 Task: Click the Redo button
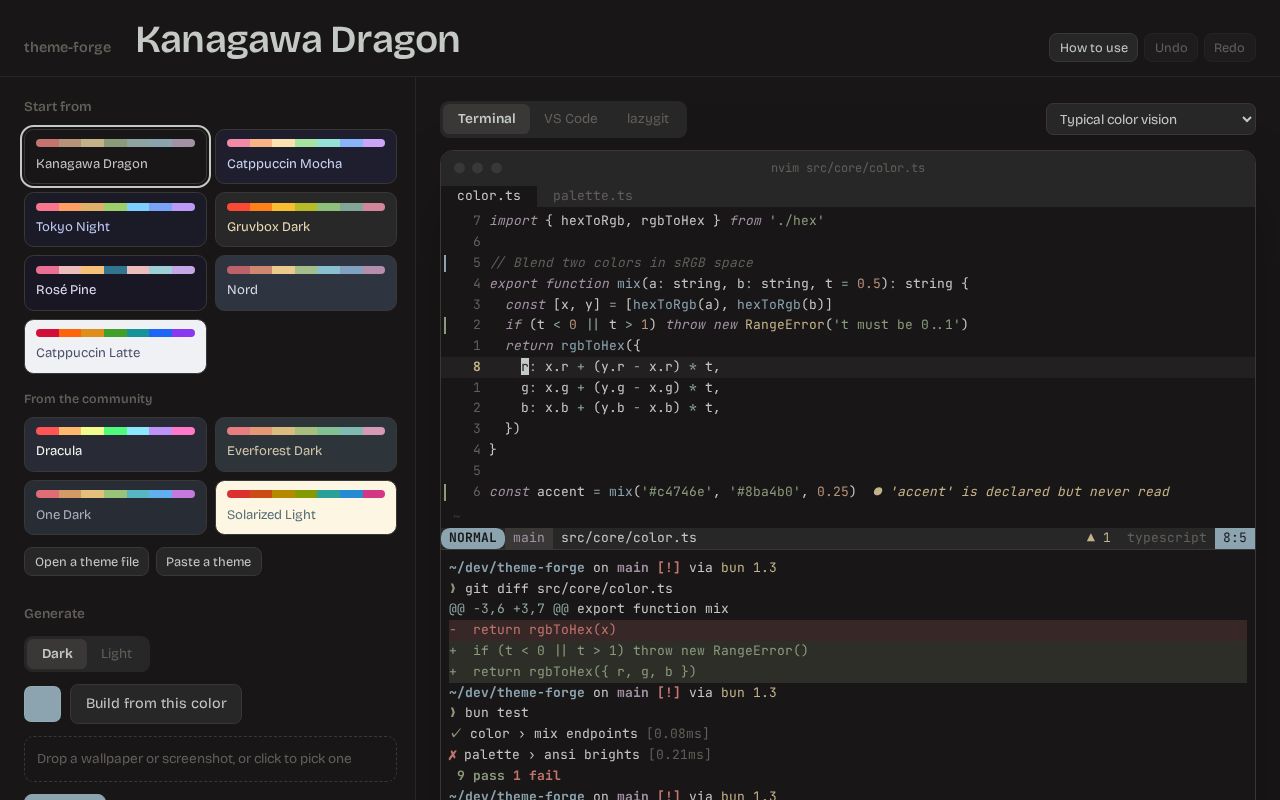(1229, 48)
